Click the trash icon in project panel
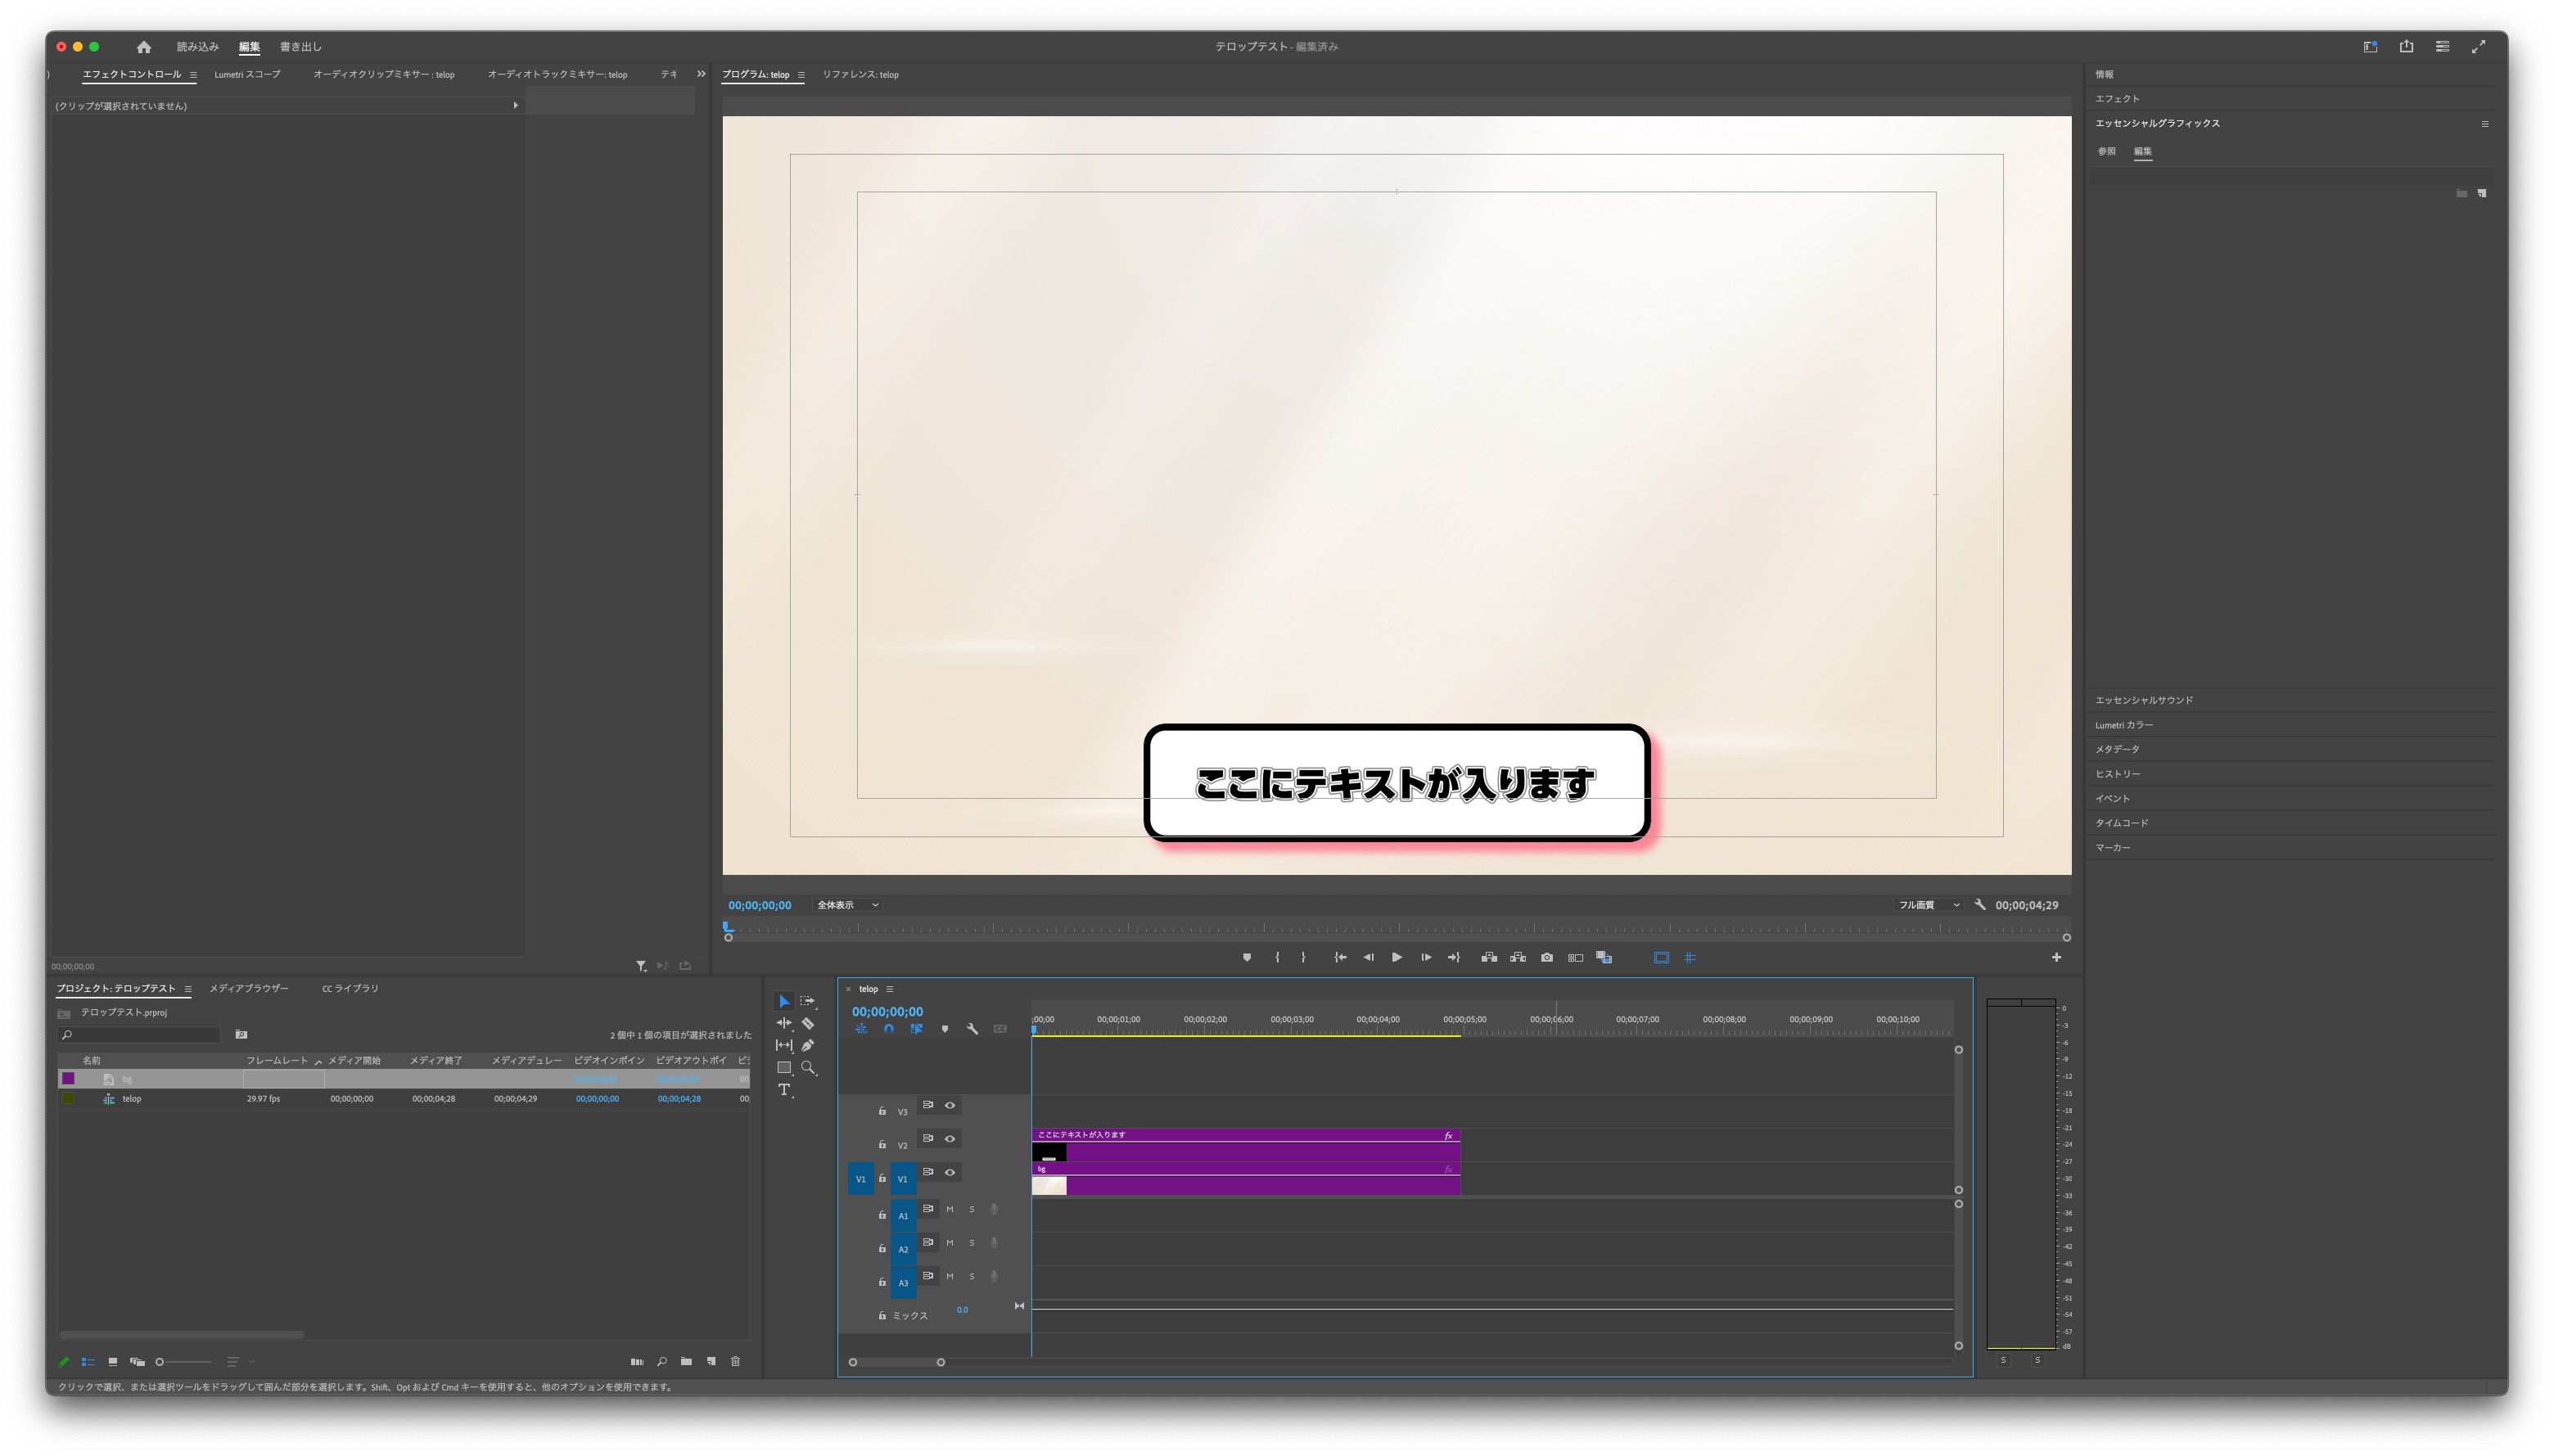This screenshot has width=2554, height=1456. click(x=736, y=1361)
